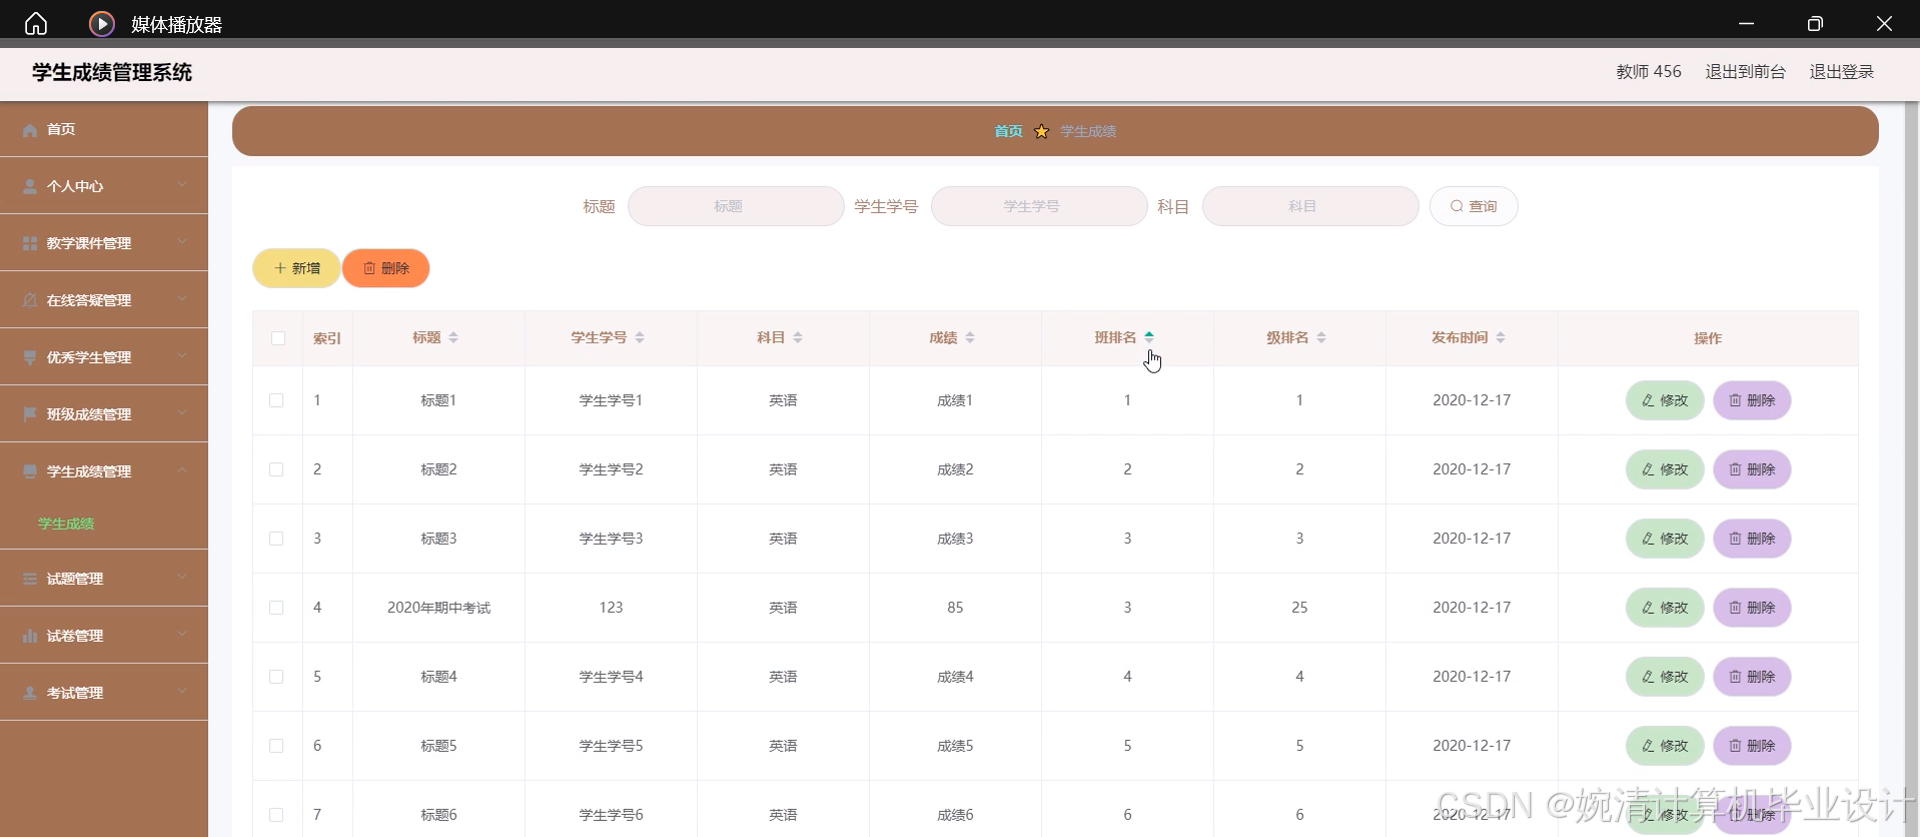Screen dimensions: 1920x837
Task: Click the 首页 house icon in sidebar
Action: 30,130
